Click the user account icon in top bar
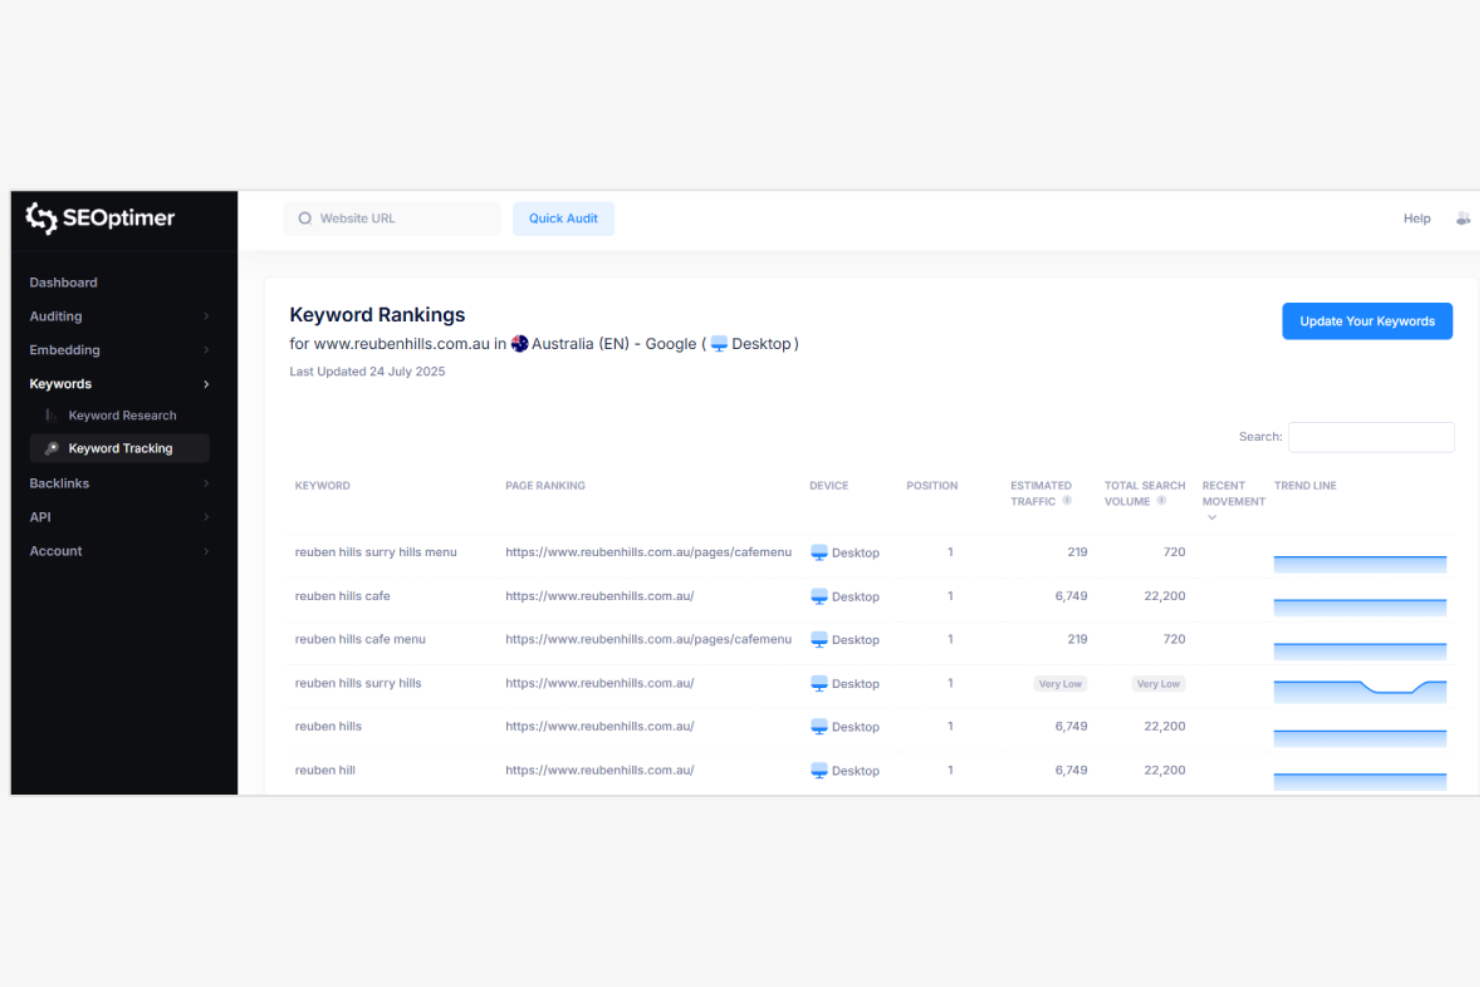Screen dimensions: 1480x987 point(1464,218)
